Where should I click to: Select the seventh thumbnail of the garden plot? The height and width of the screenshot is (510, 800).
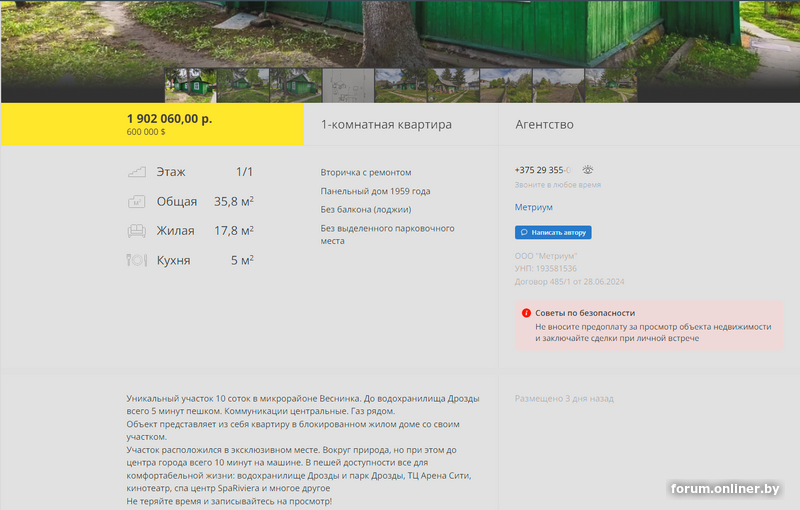pyautogui.click(x=506, y=86)
